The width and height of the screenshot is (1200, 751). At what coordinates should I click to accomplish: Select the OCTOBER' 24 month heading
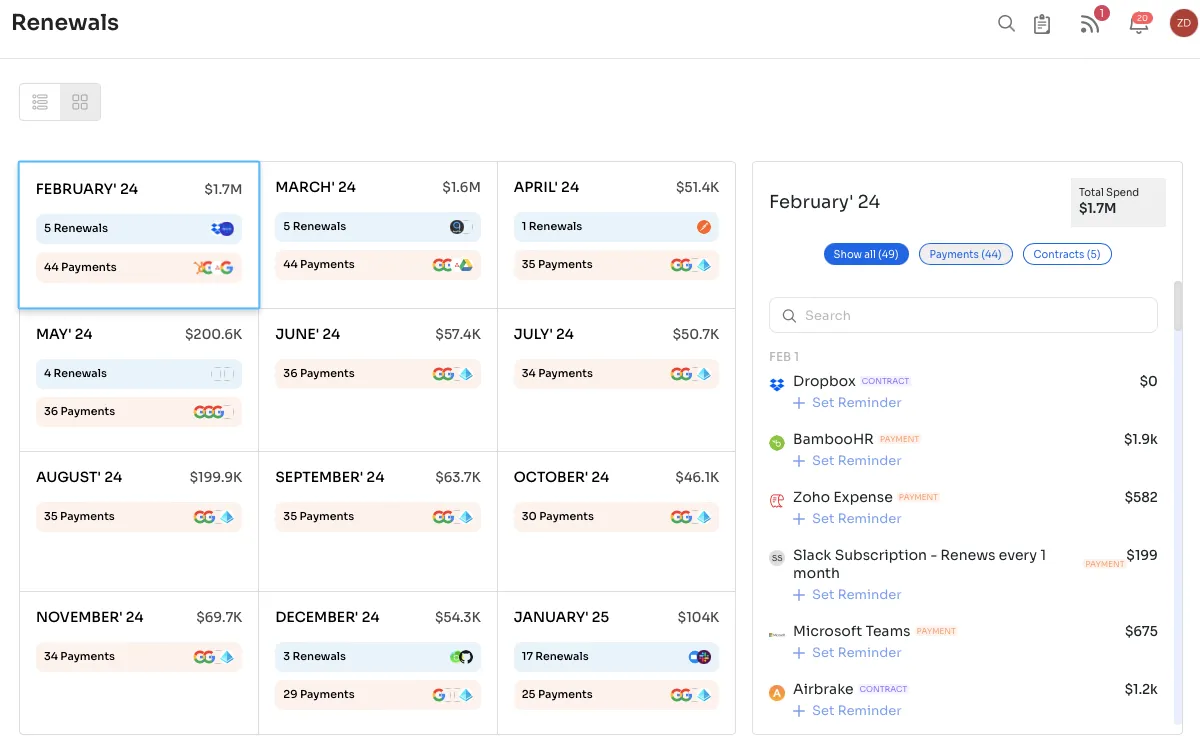[561, 477]
